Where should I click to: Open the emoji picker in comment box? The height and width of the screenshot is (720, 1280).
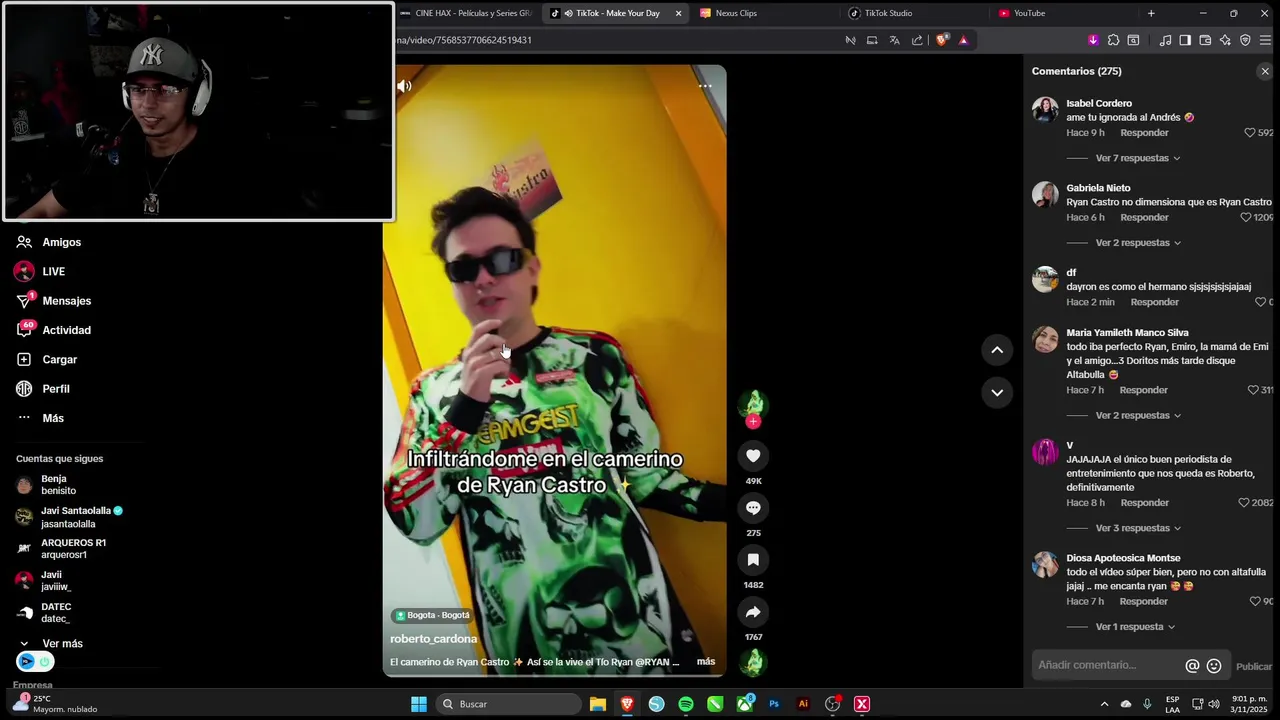[x=1214, y=666]
